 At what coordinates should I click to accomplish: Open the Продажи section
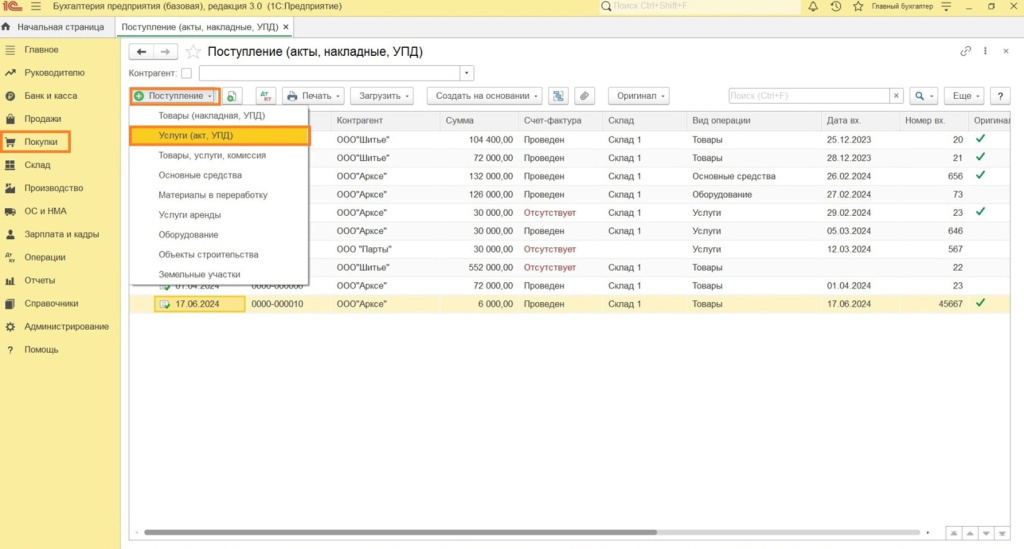point(42,119)
